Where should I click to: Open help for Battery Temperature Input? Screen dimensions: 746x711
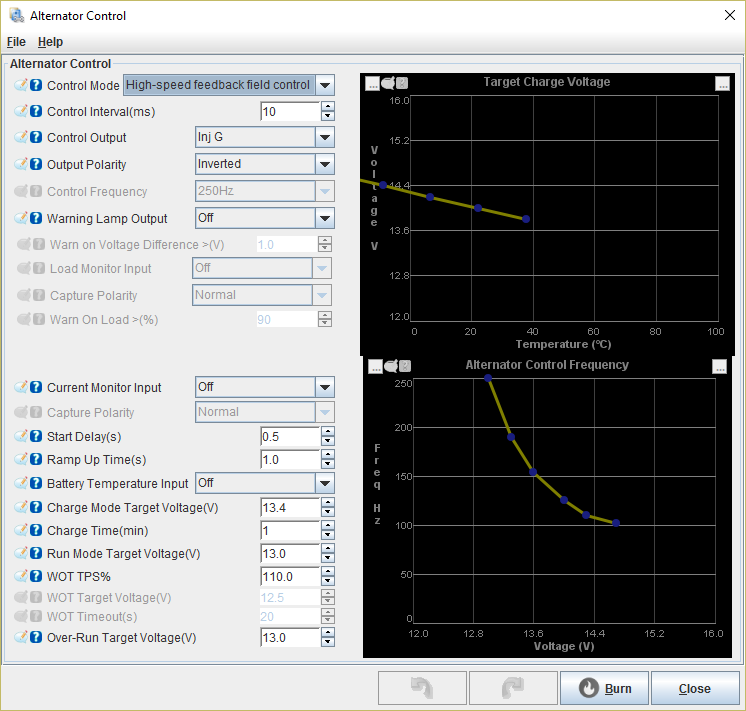click(36, 484)
